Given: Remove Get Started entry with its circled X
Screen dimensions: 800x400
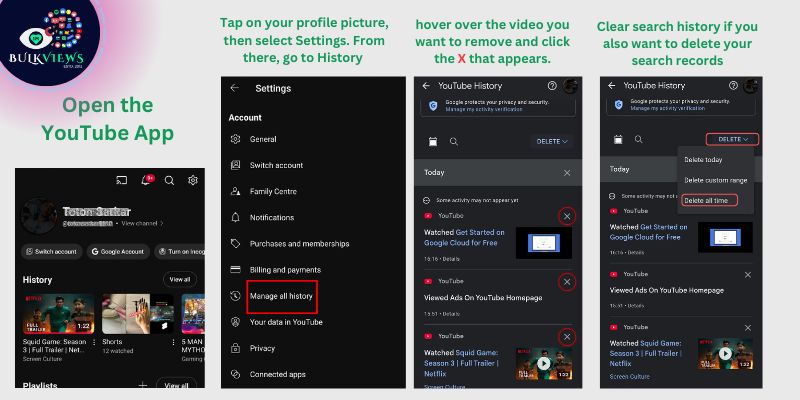Looking at the screenshot, I should point(567,217).
